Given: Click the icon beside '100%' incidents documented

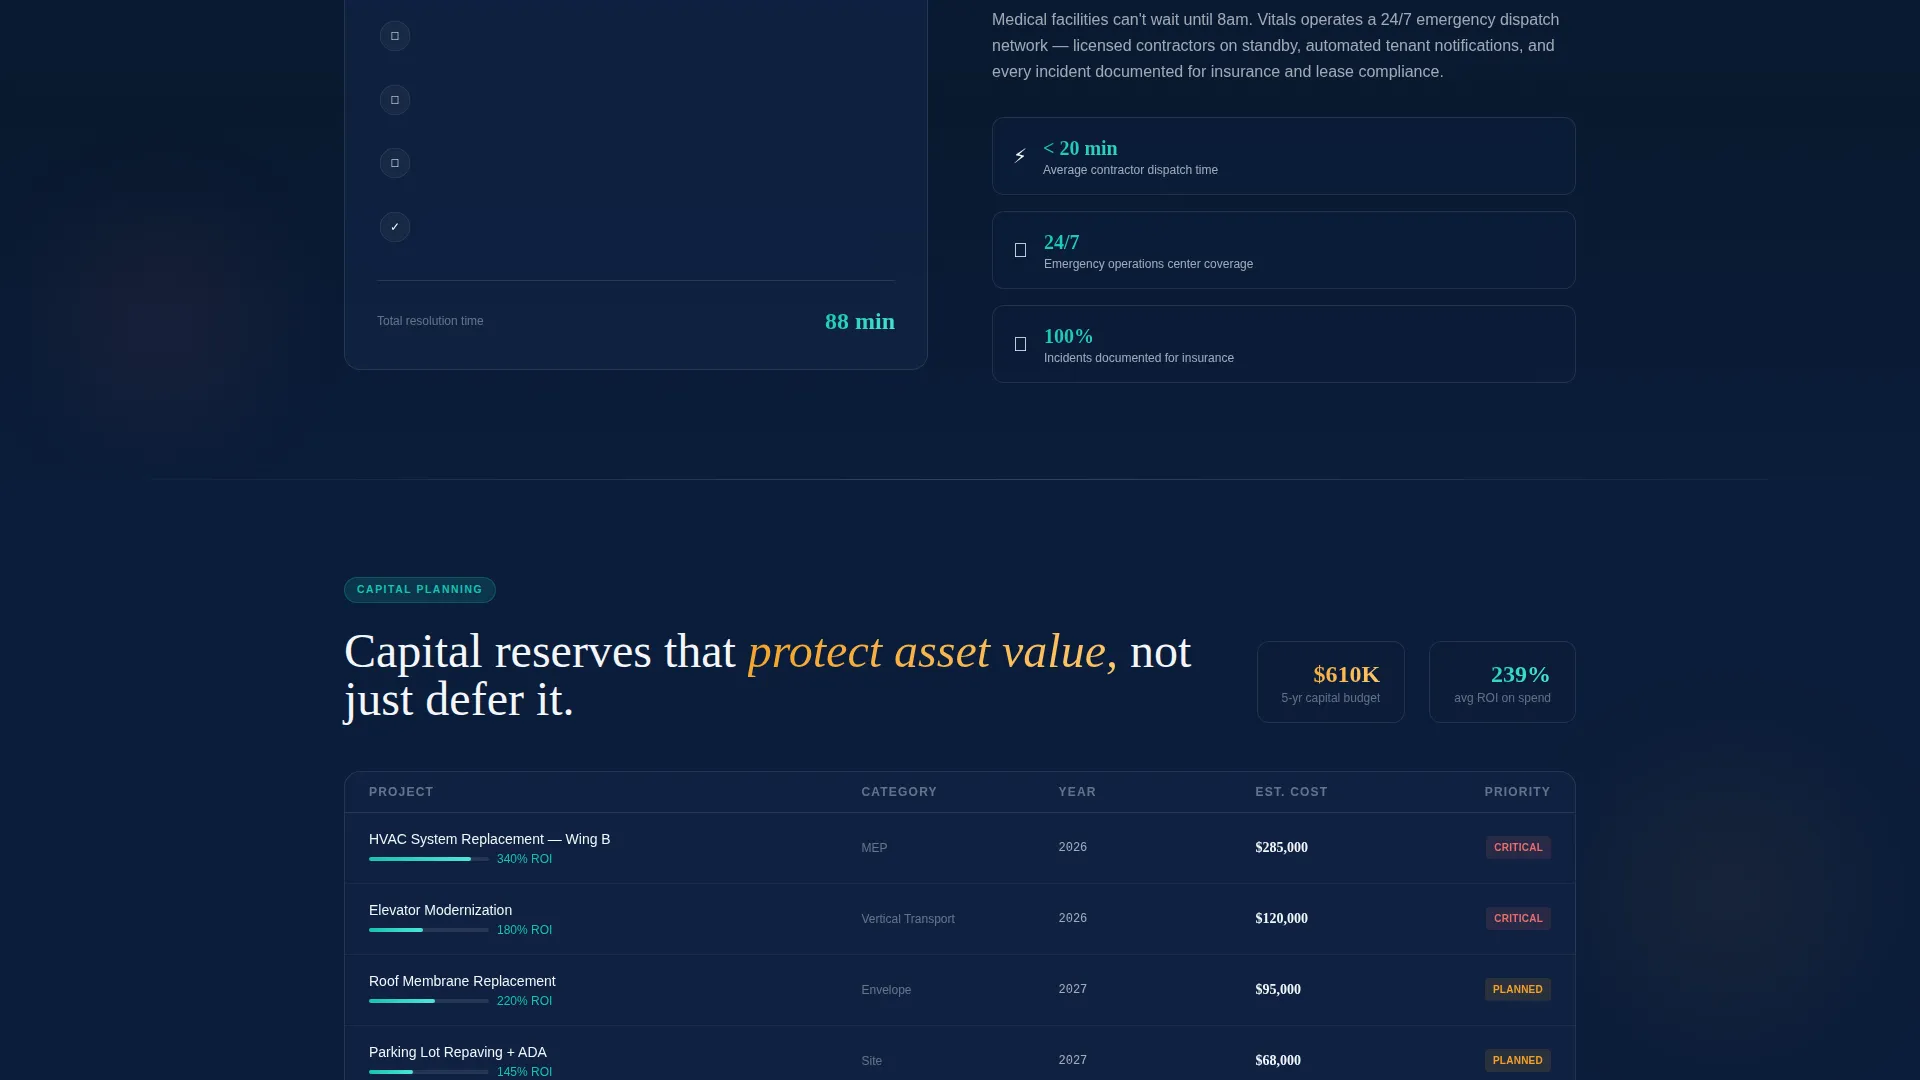Looking at the screenshot, I should click(x=1020, y=344).
